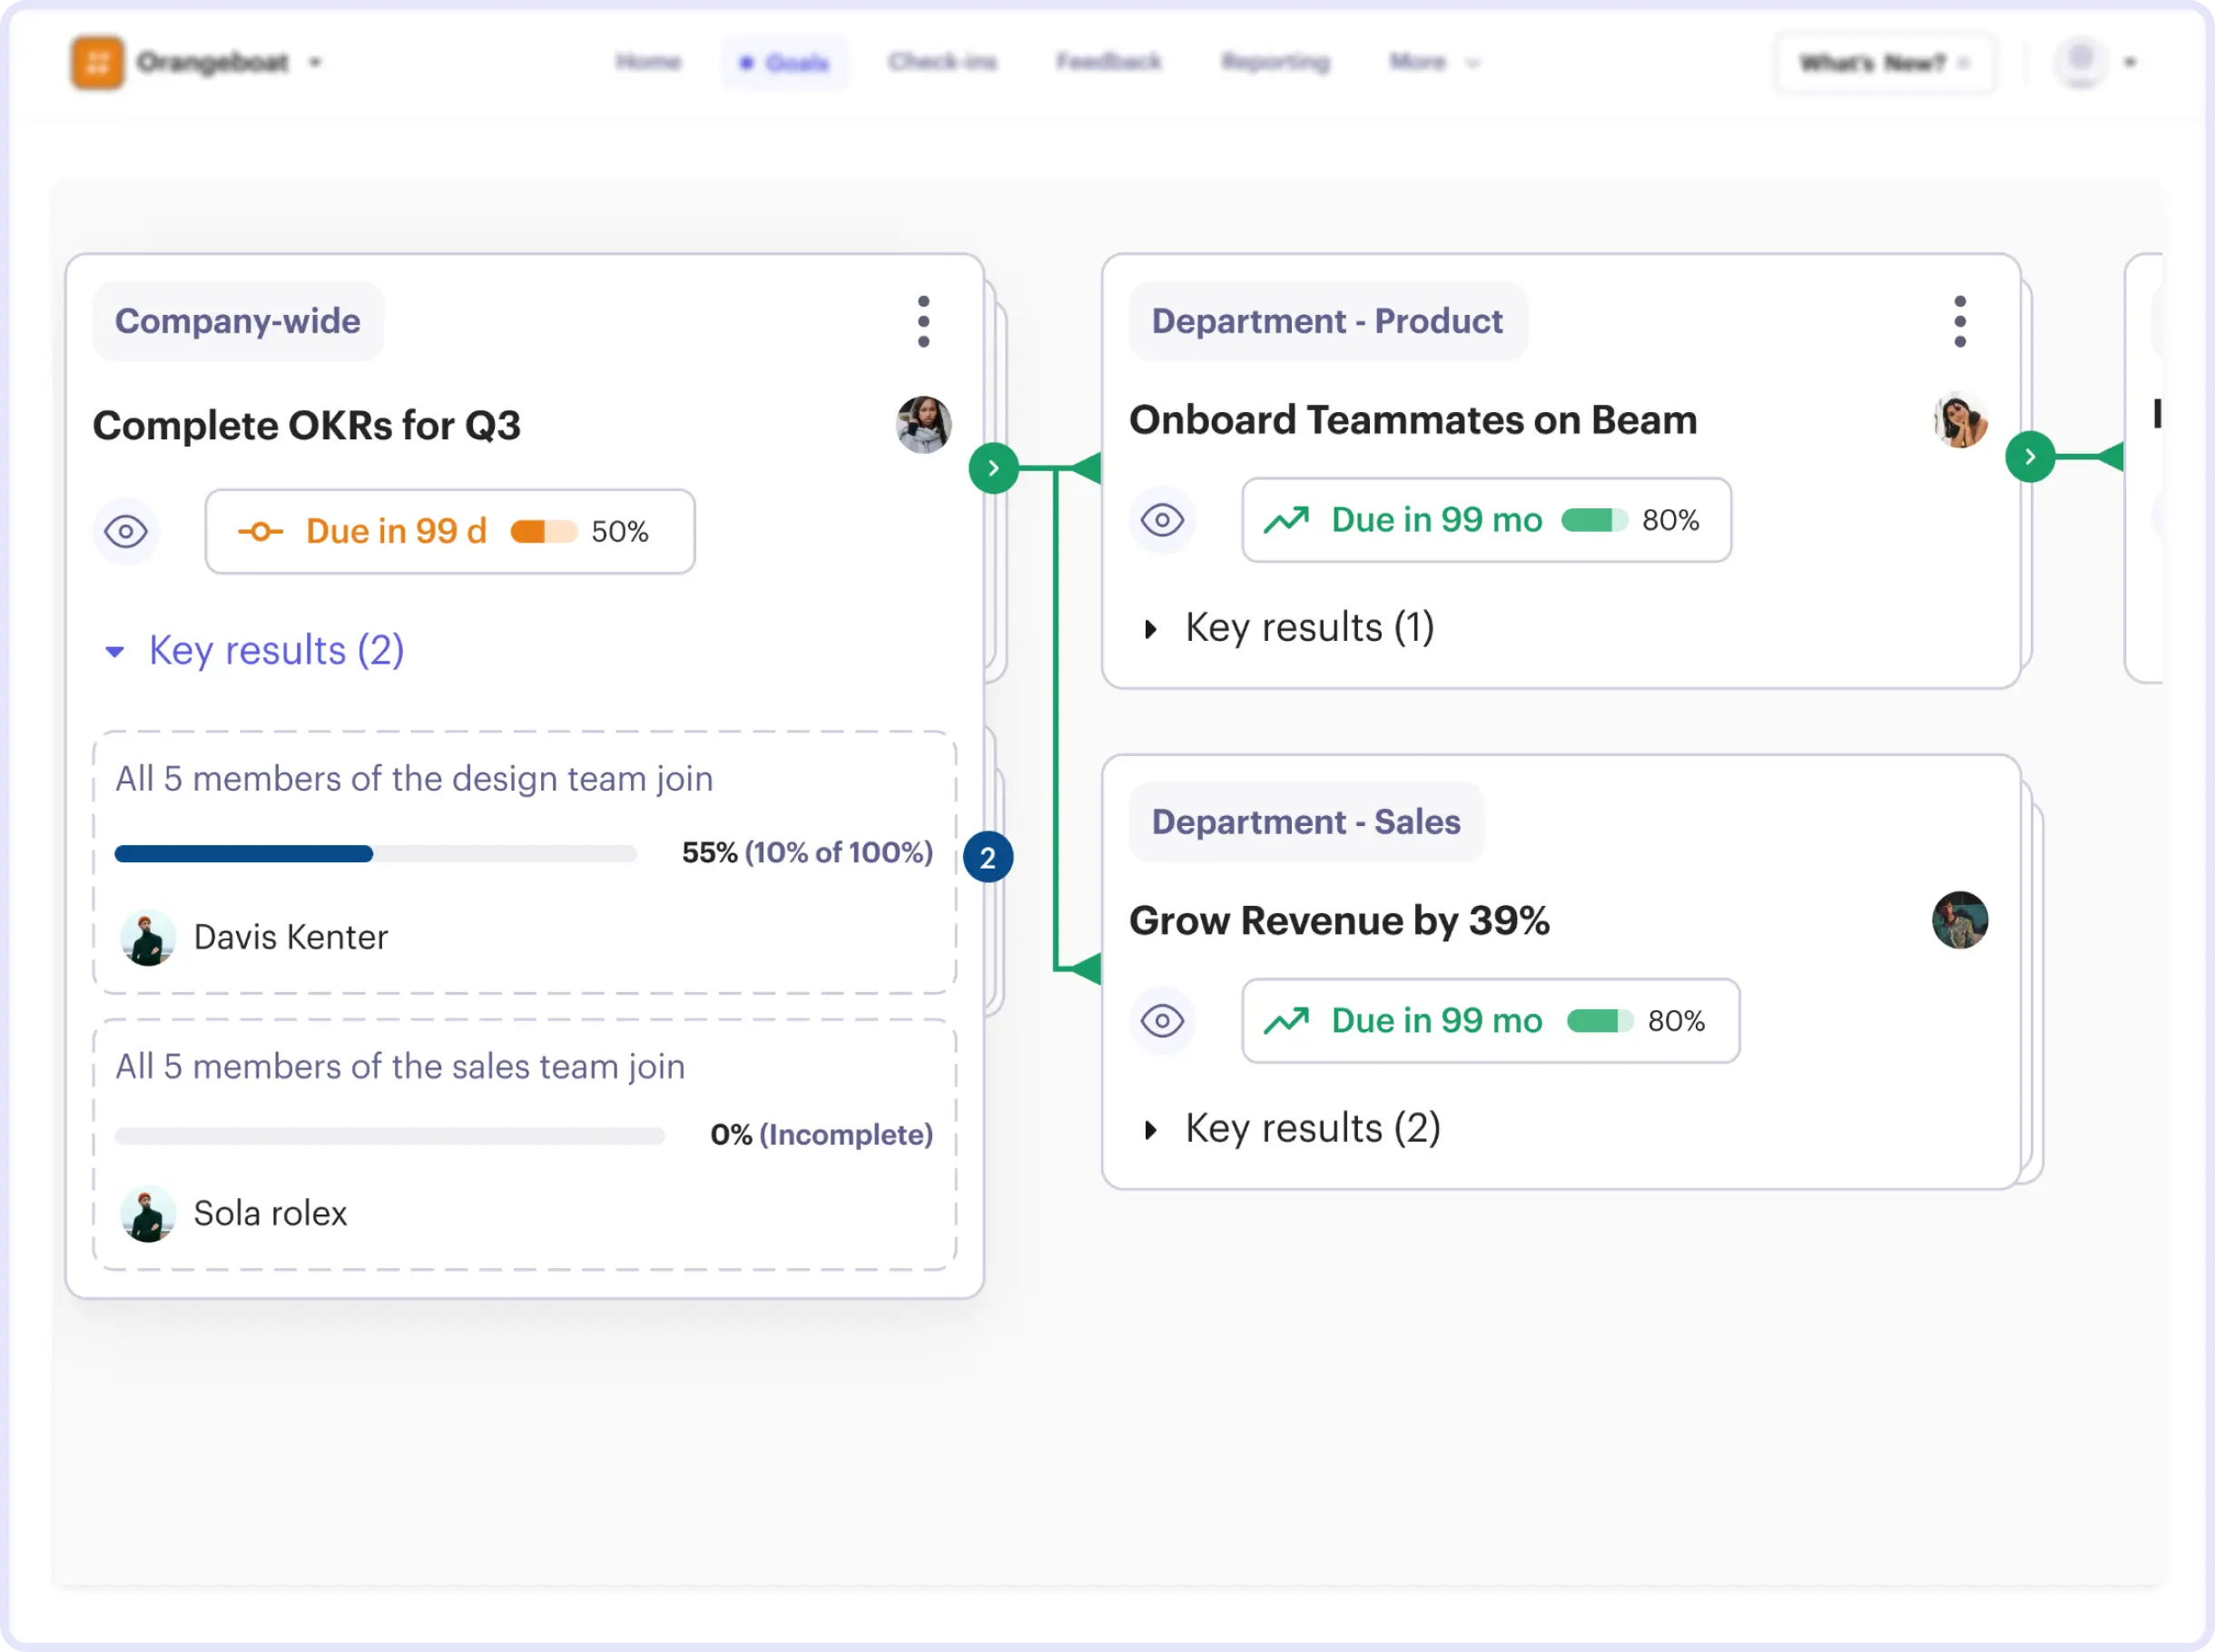
Task: Click green arrow connector beside Product card
Action: tap(2030, 457)
